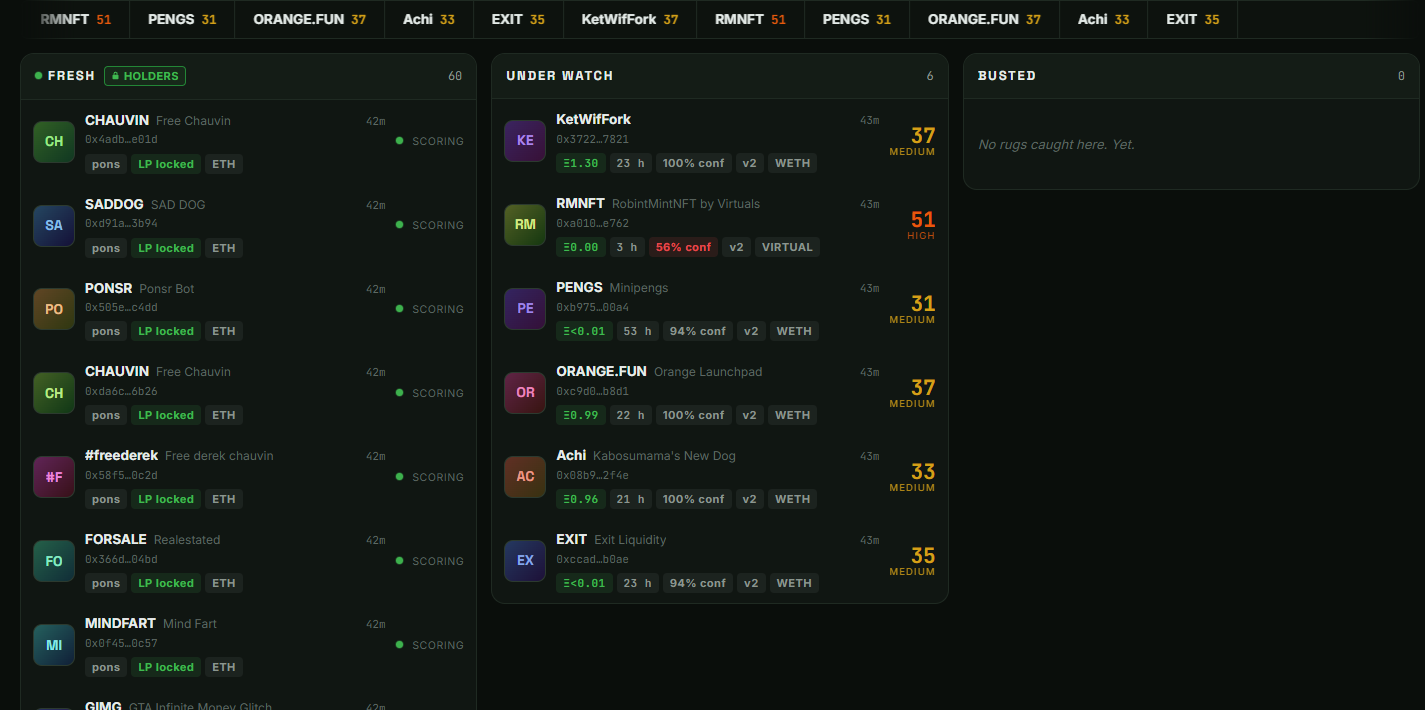Screen dimensions: 1425x710
Task: Click address 0xa010…e762 under RMNFT
Action: click(593, 223)
